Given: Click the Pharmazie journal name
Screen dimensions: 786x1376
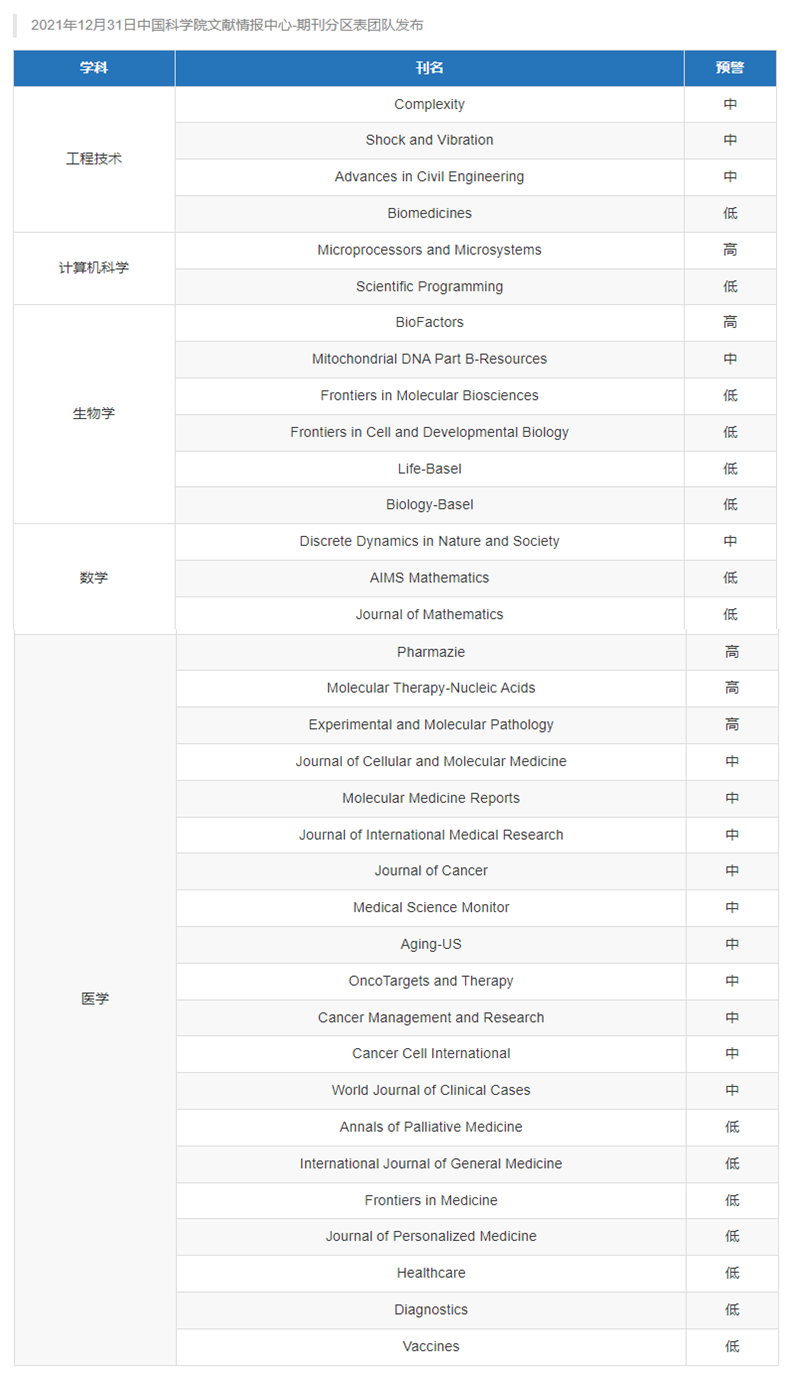Looking at the screenshot, I should [x=431, y=652].
